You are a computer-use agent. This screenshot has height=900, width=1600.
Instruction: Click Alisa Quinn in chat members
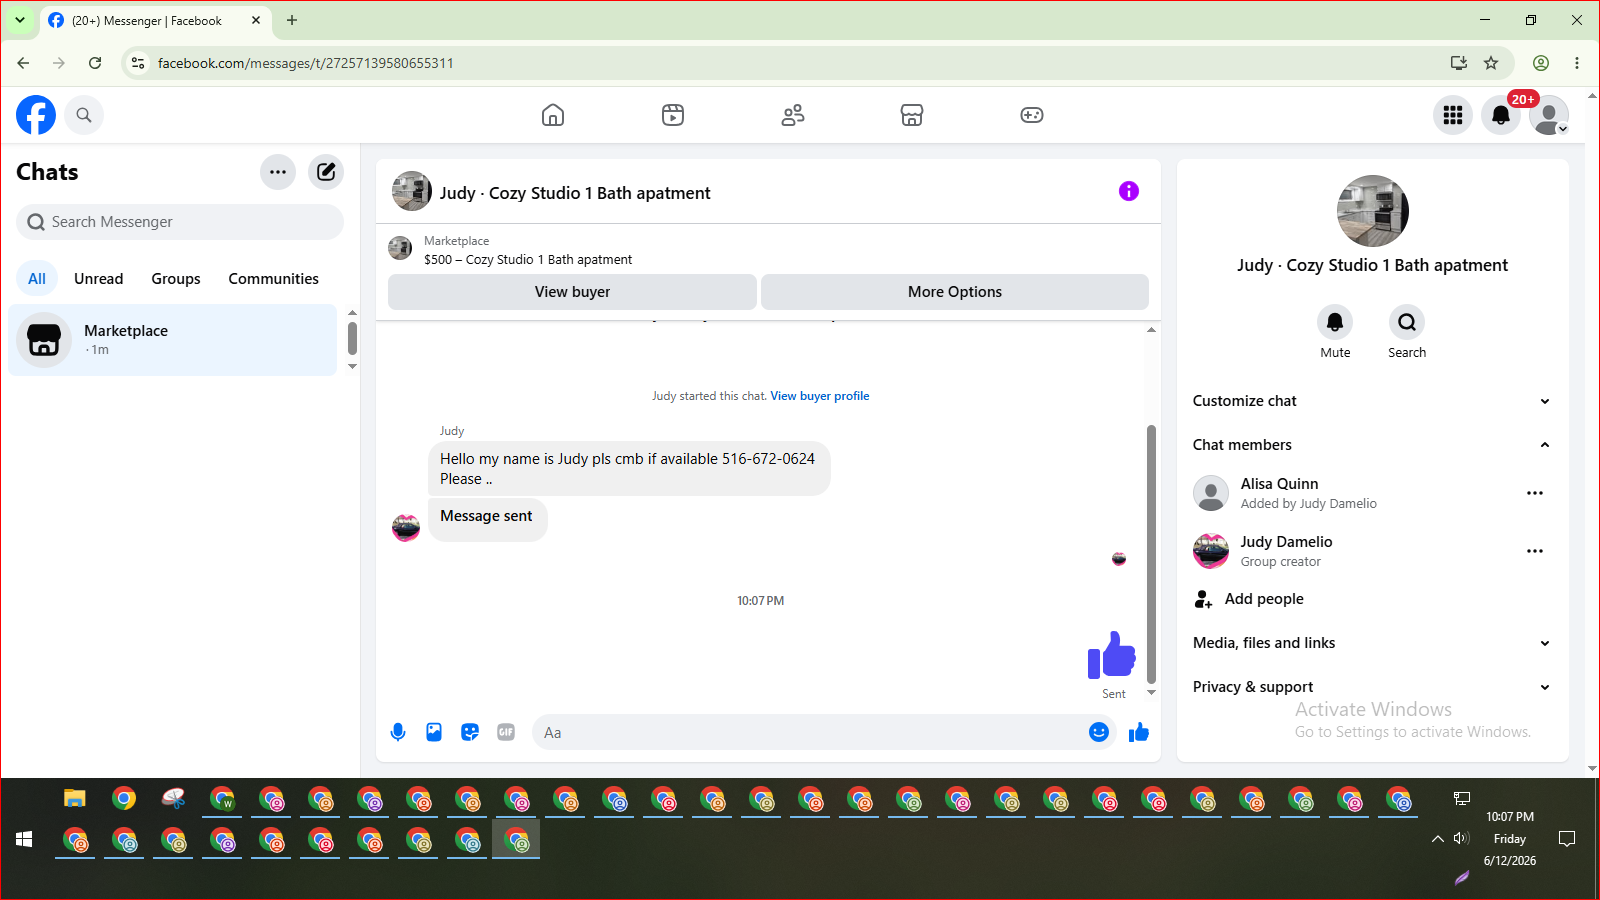pyautogui.click(x=1280, y=484)
